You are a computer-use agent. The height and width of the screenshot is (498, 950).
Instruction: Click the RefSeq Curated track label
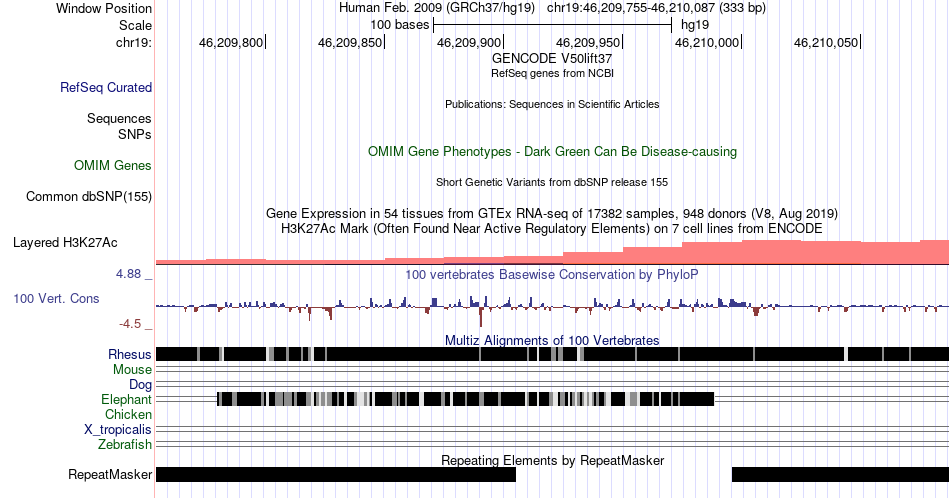106,87
